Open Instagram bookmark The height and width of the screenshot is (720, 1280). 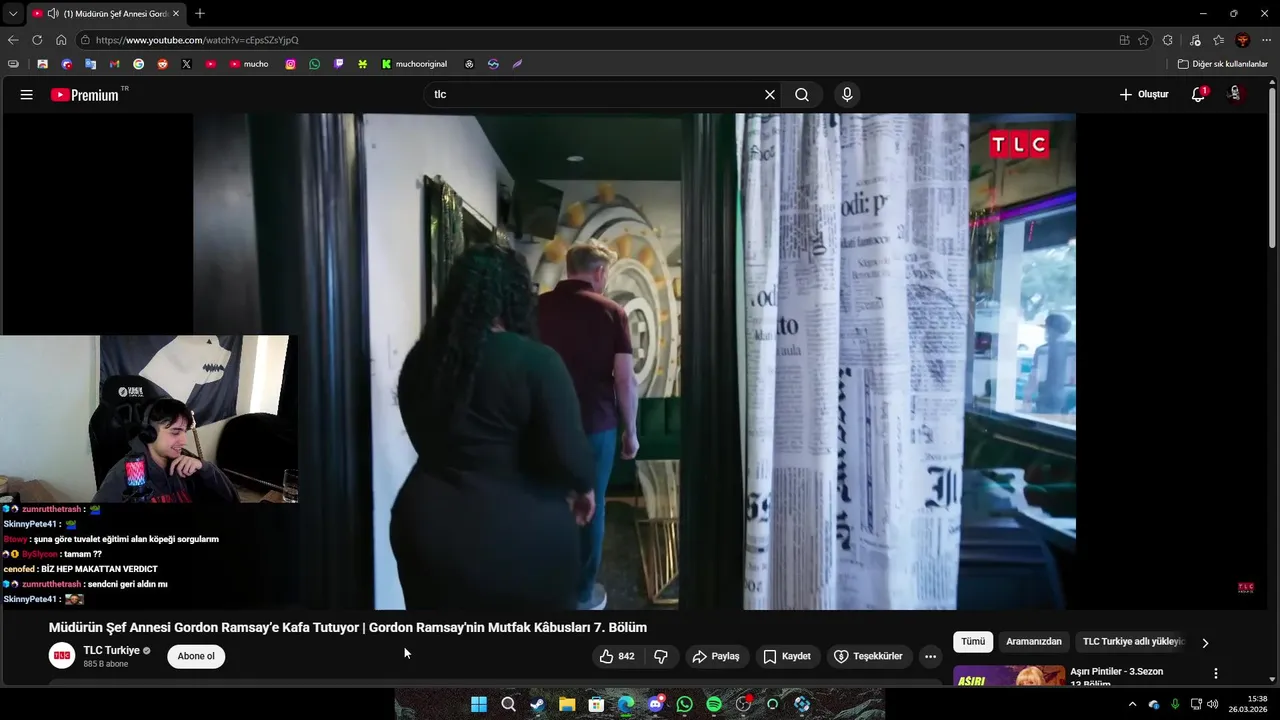click(x=290, y=64)
